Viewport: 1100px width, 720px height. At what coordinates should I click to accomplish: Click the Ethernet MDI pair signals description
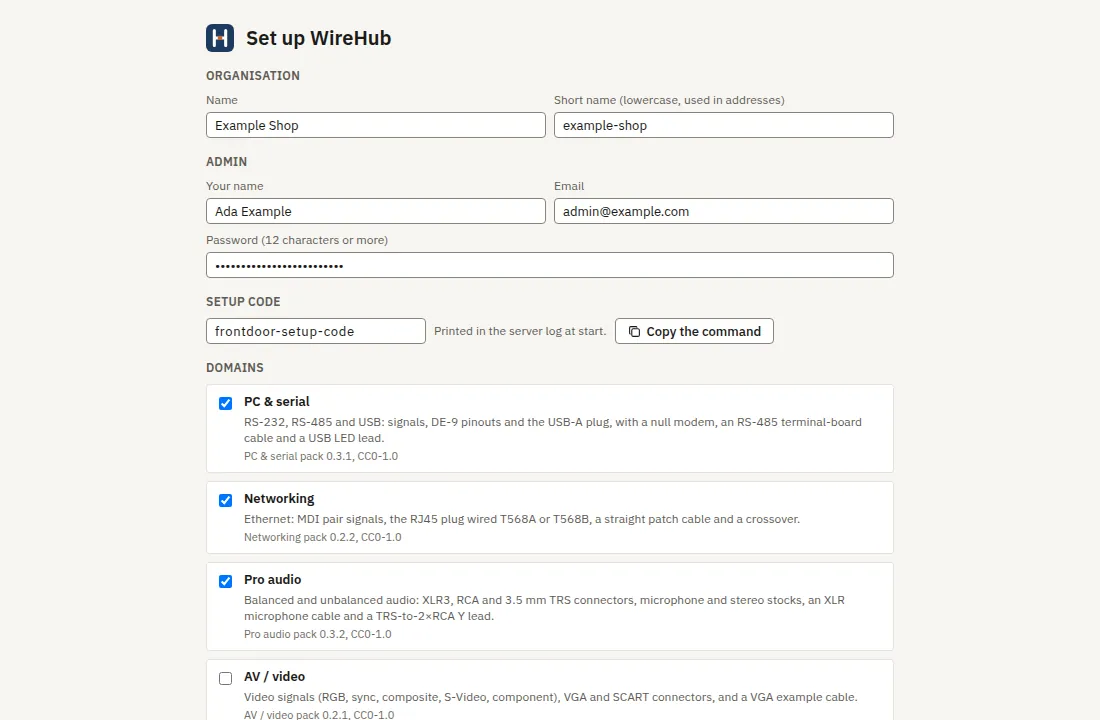522,519
